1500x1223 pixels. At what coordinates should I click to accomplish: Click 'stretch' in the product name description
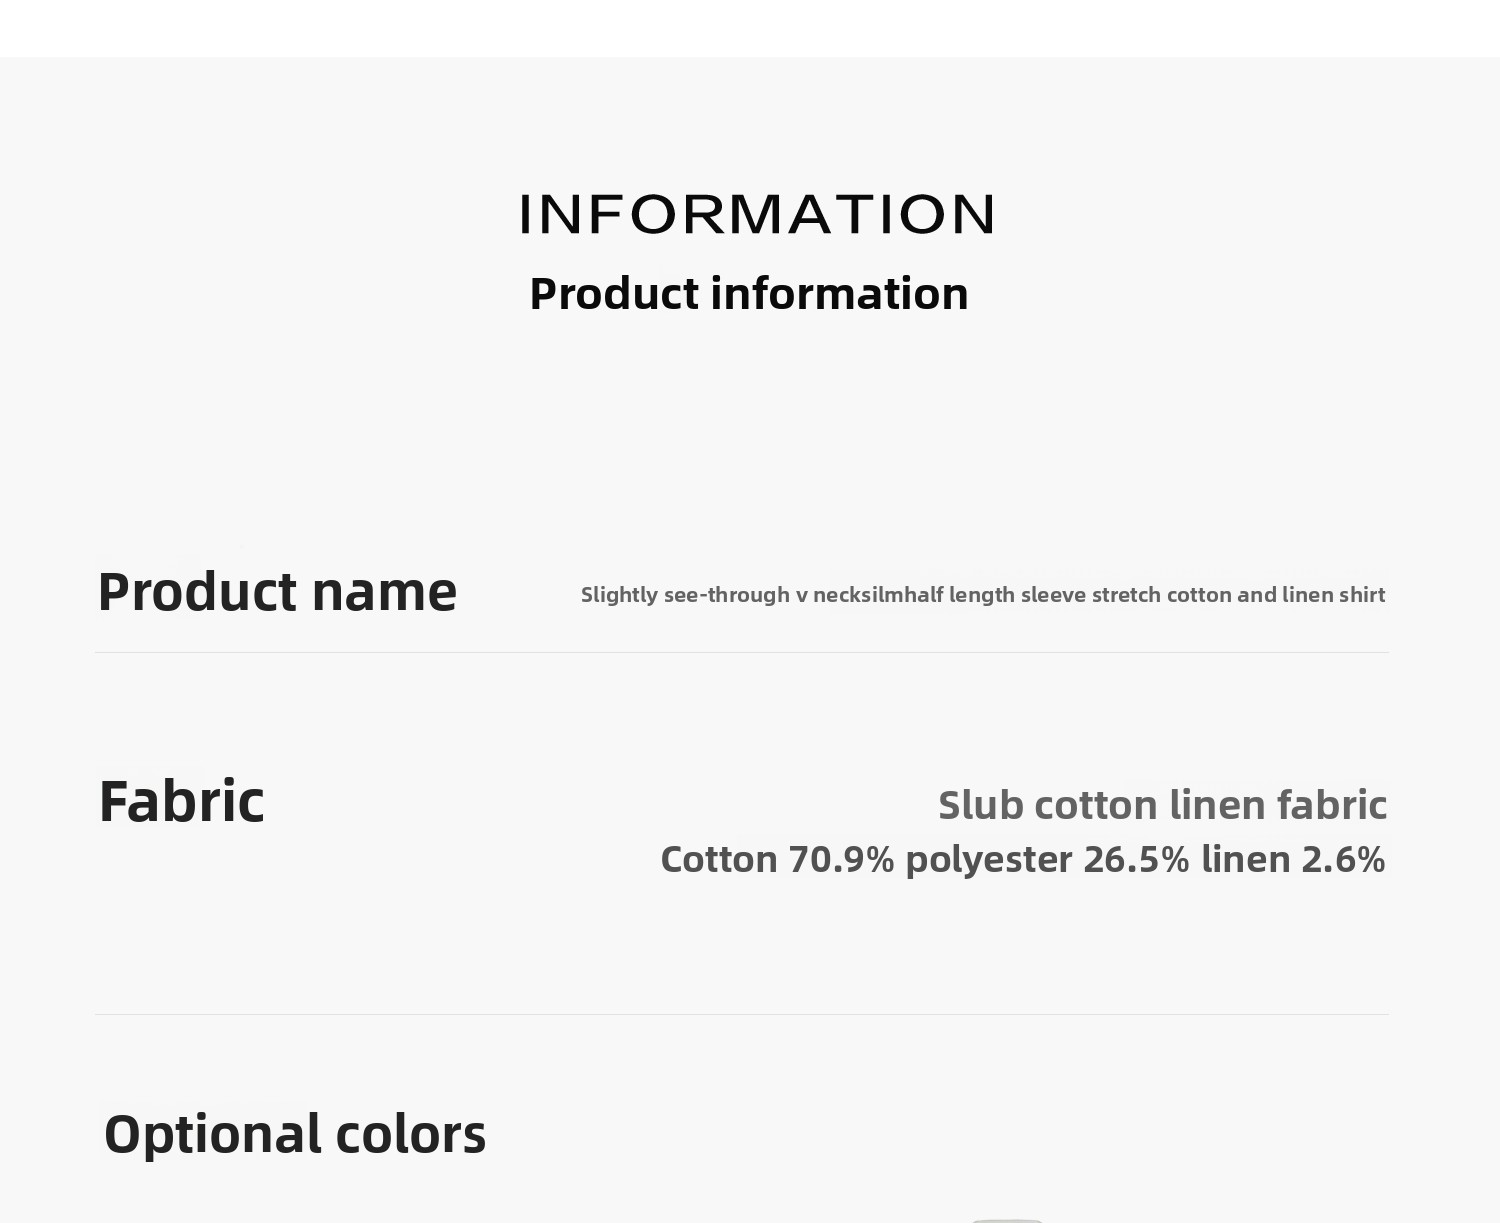(1126, 595)
